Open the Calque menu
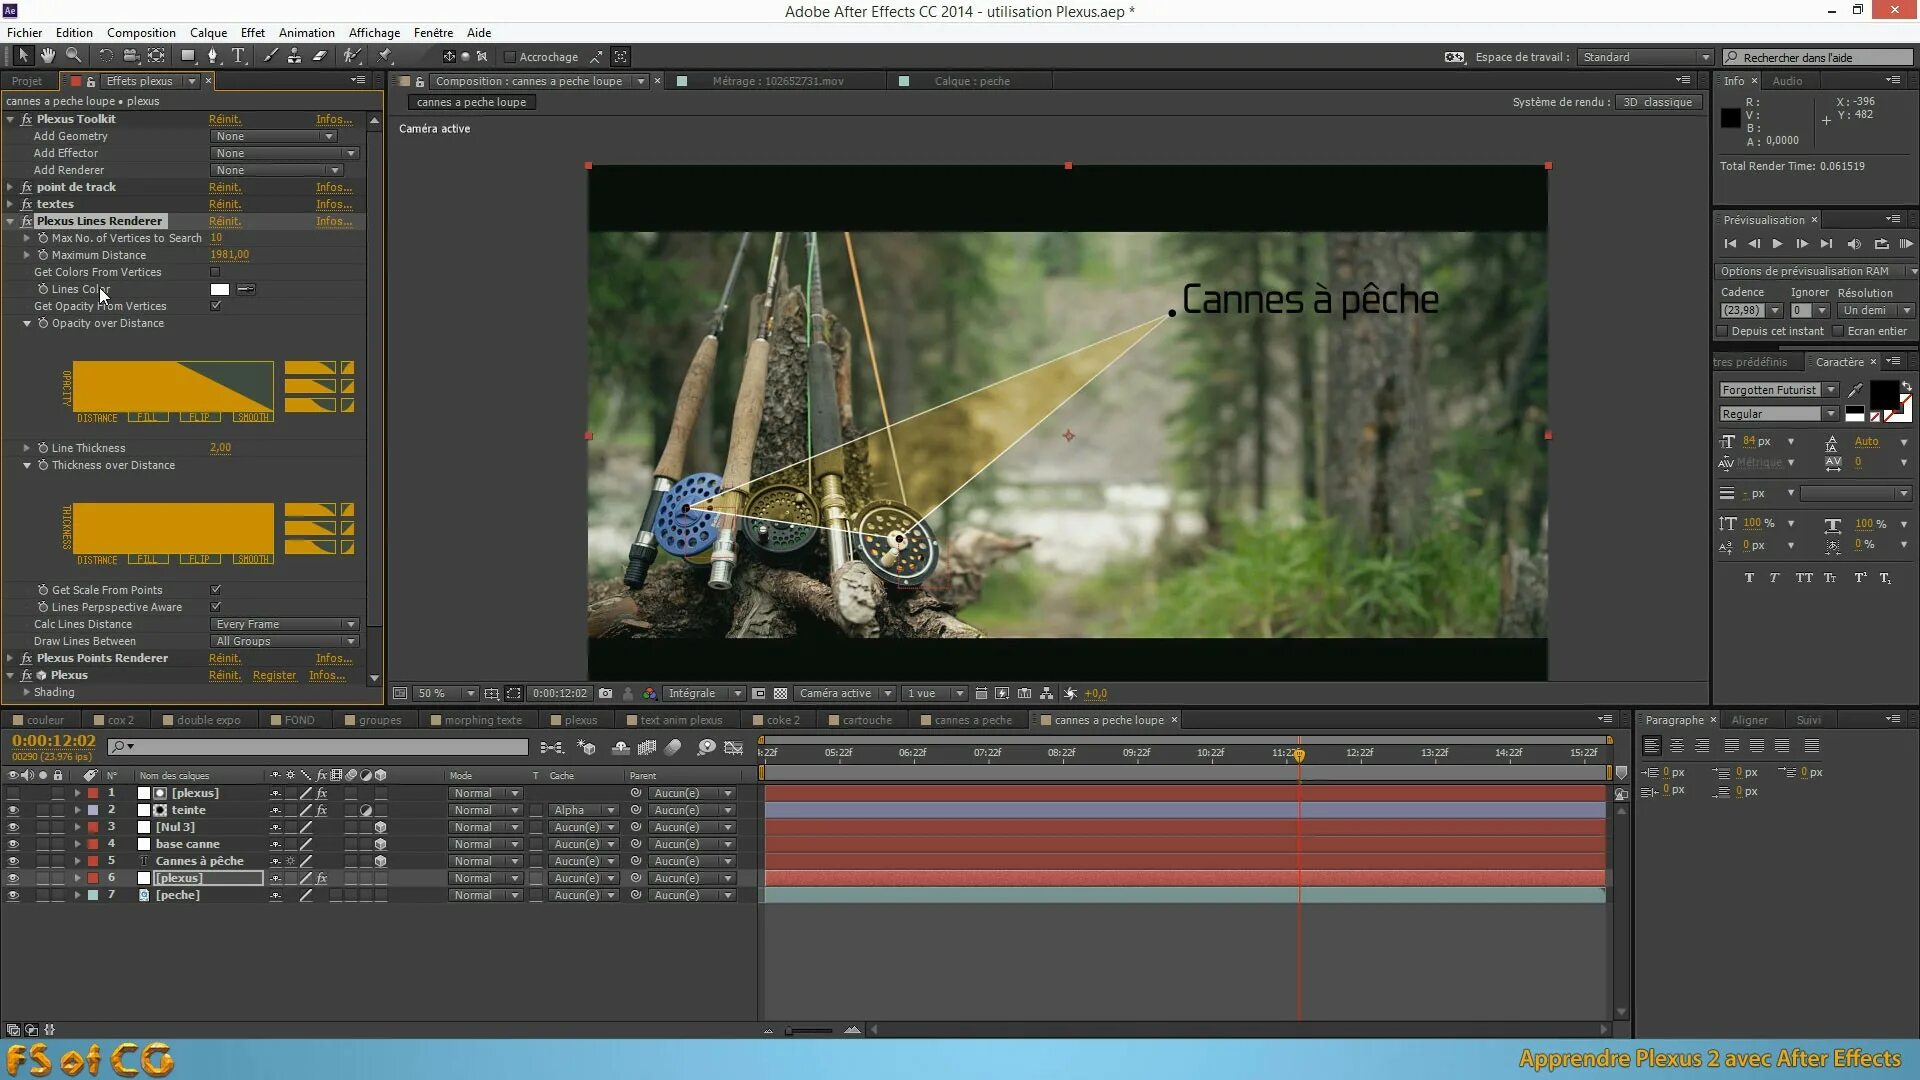This screenshot has height=1080, width=1920. coord(208,32)
